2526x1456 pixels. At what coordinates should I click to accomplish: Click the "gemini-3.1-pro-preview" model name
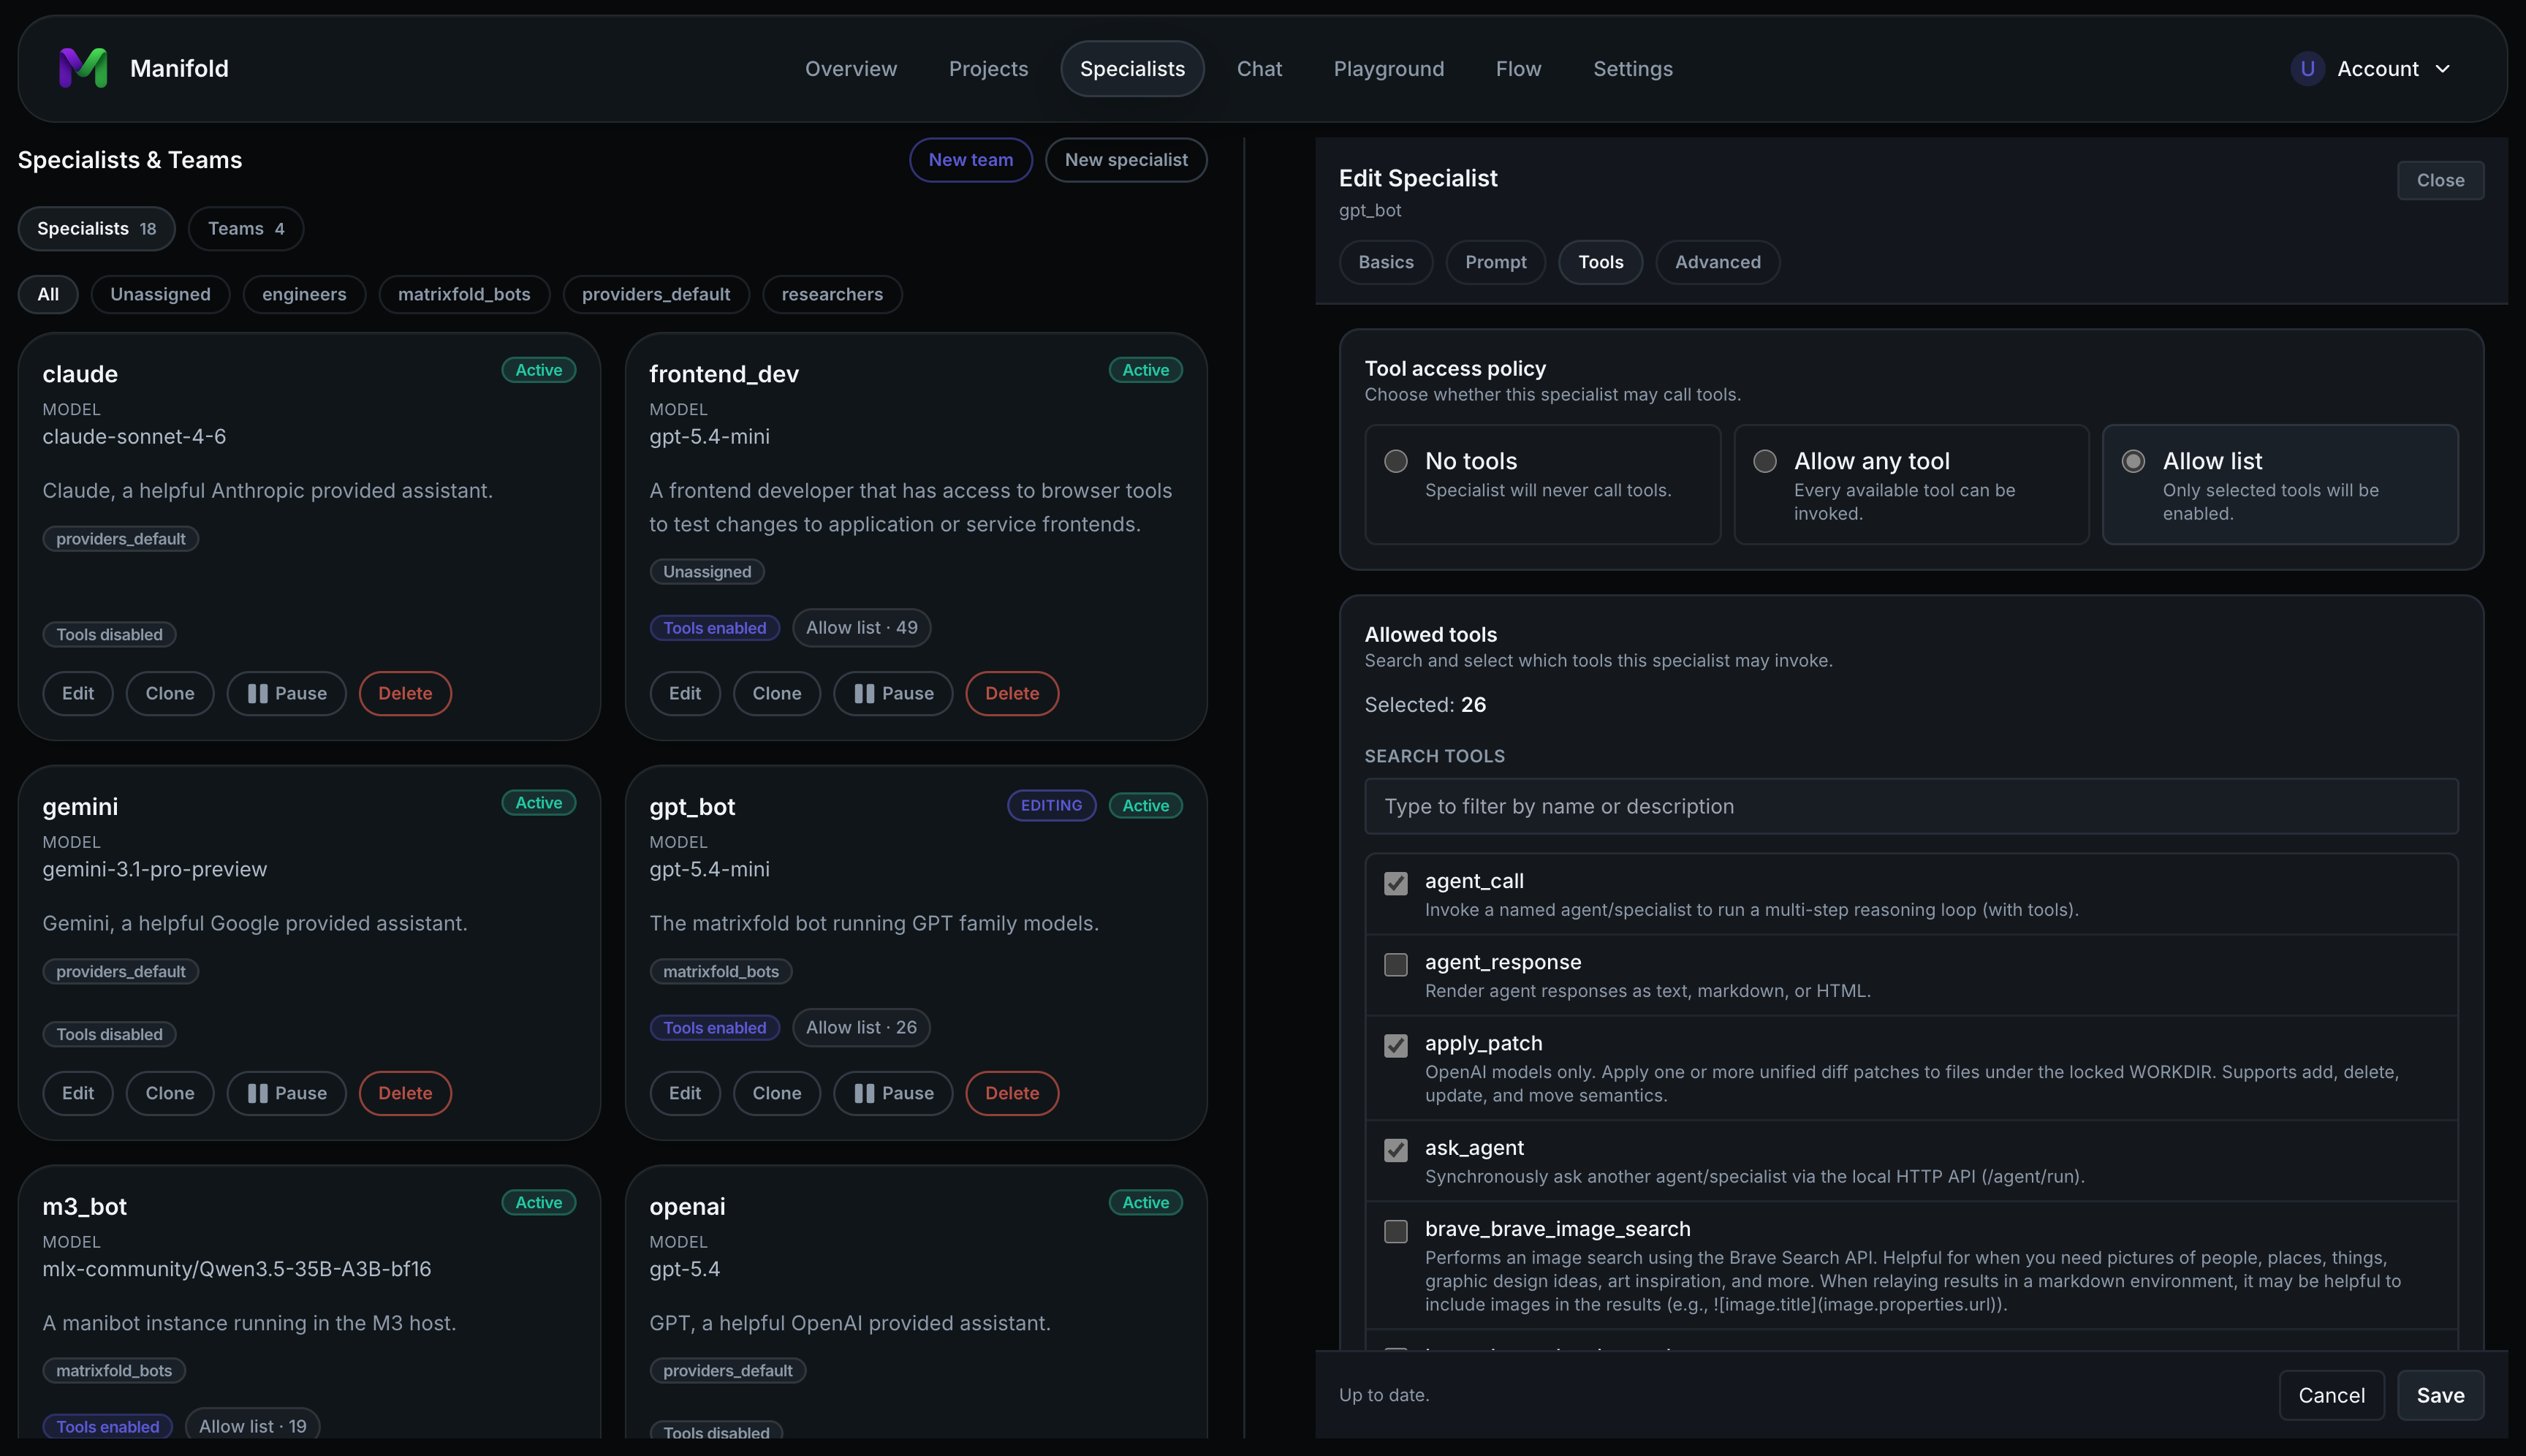tap(155, 869)
